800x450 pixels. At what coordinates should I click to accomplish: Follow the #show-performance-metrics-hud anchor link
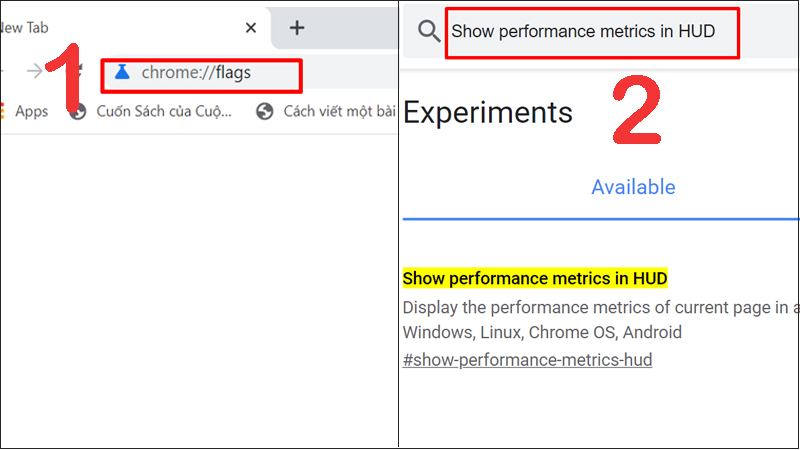click(527, 359)
